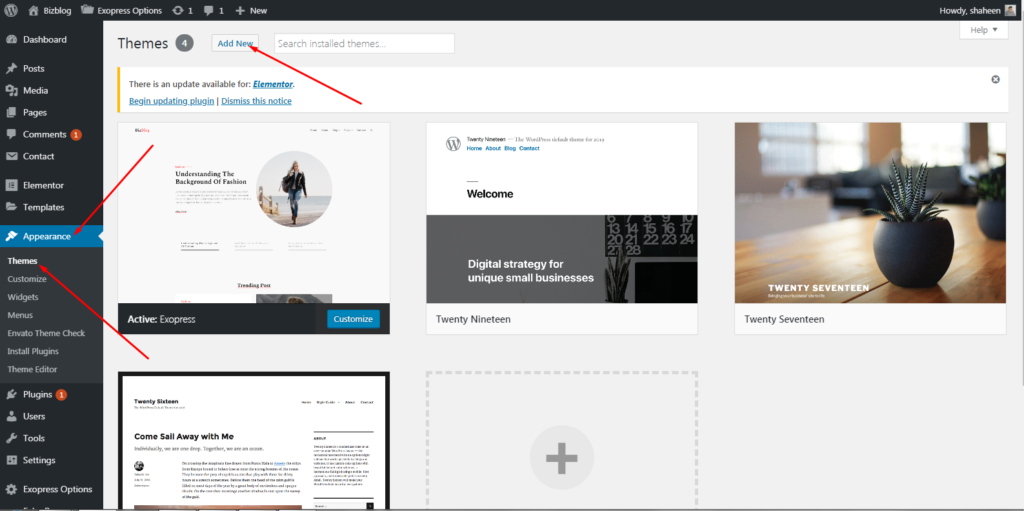Select the Themes submenu item
Screen dimensions: 1024x511
tap(22, 261)
